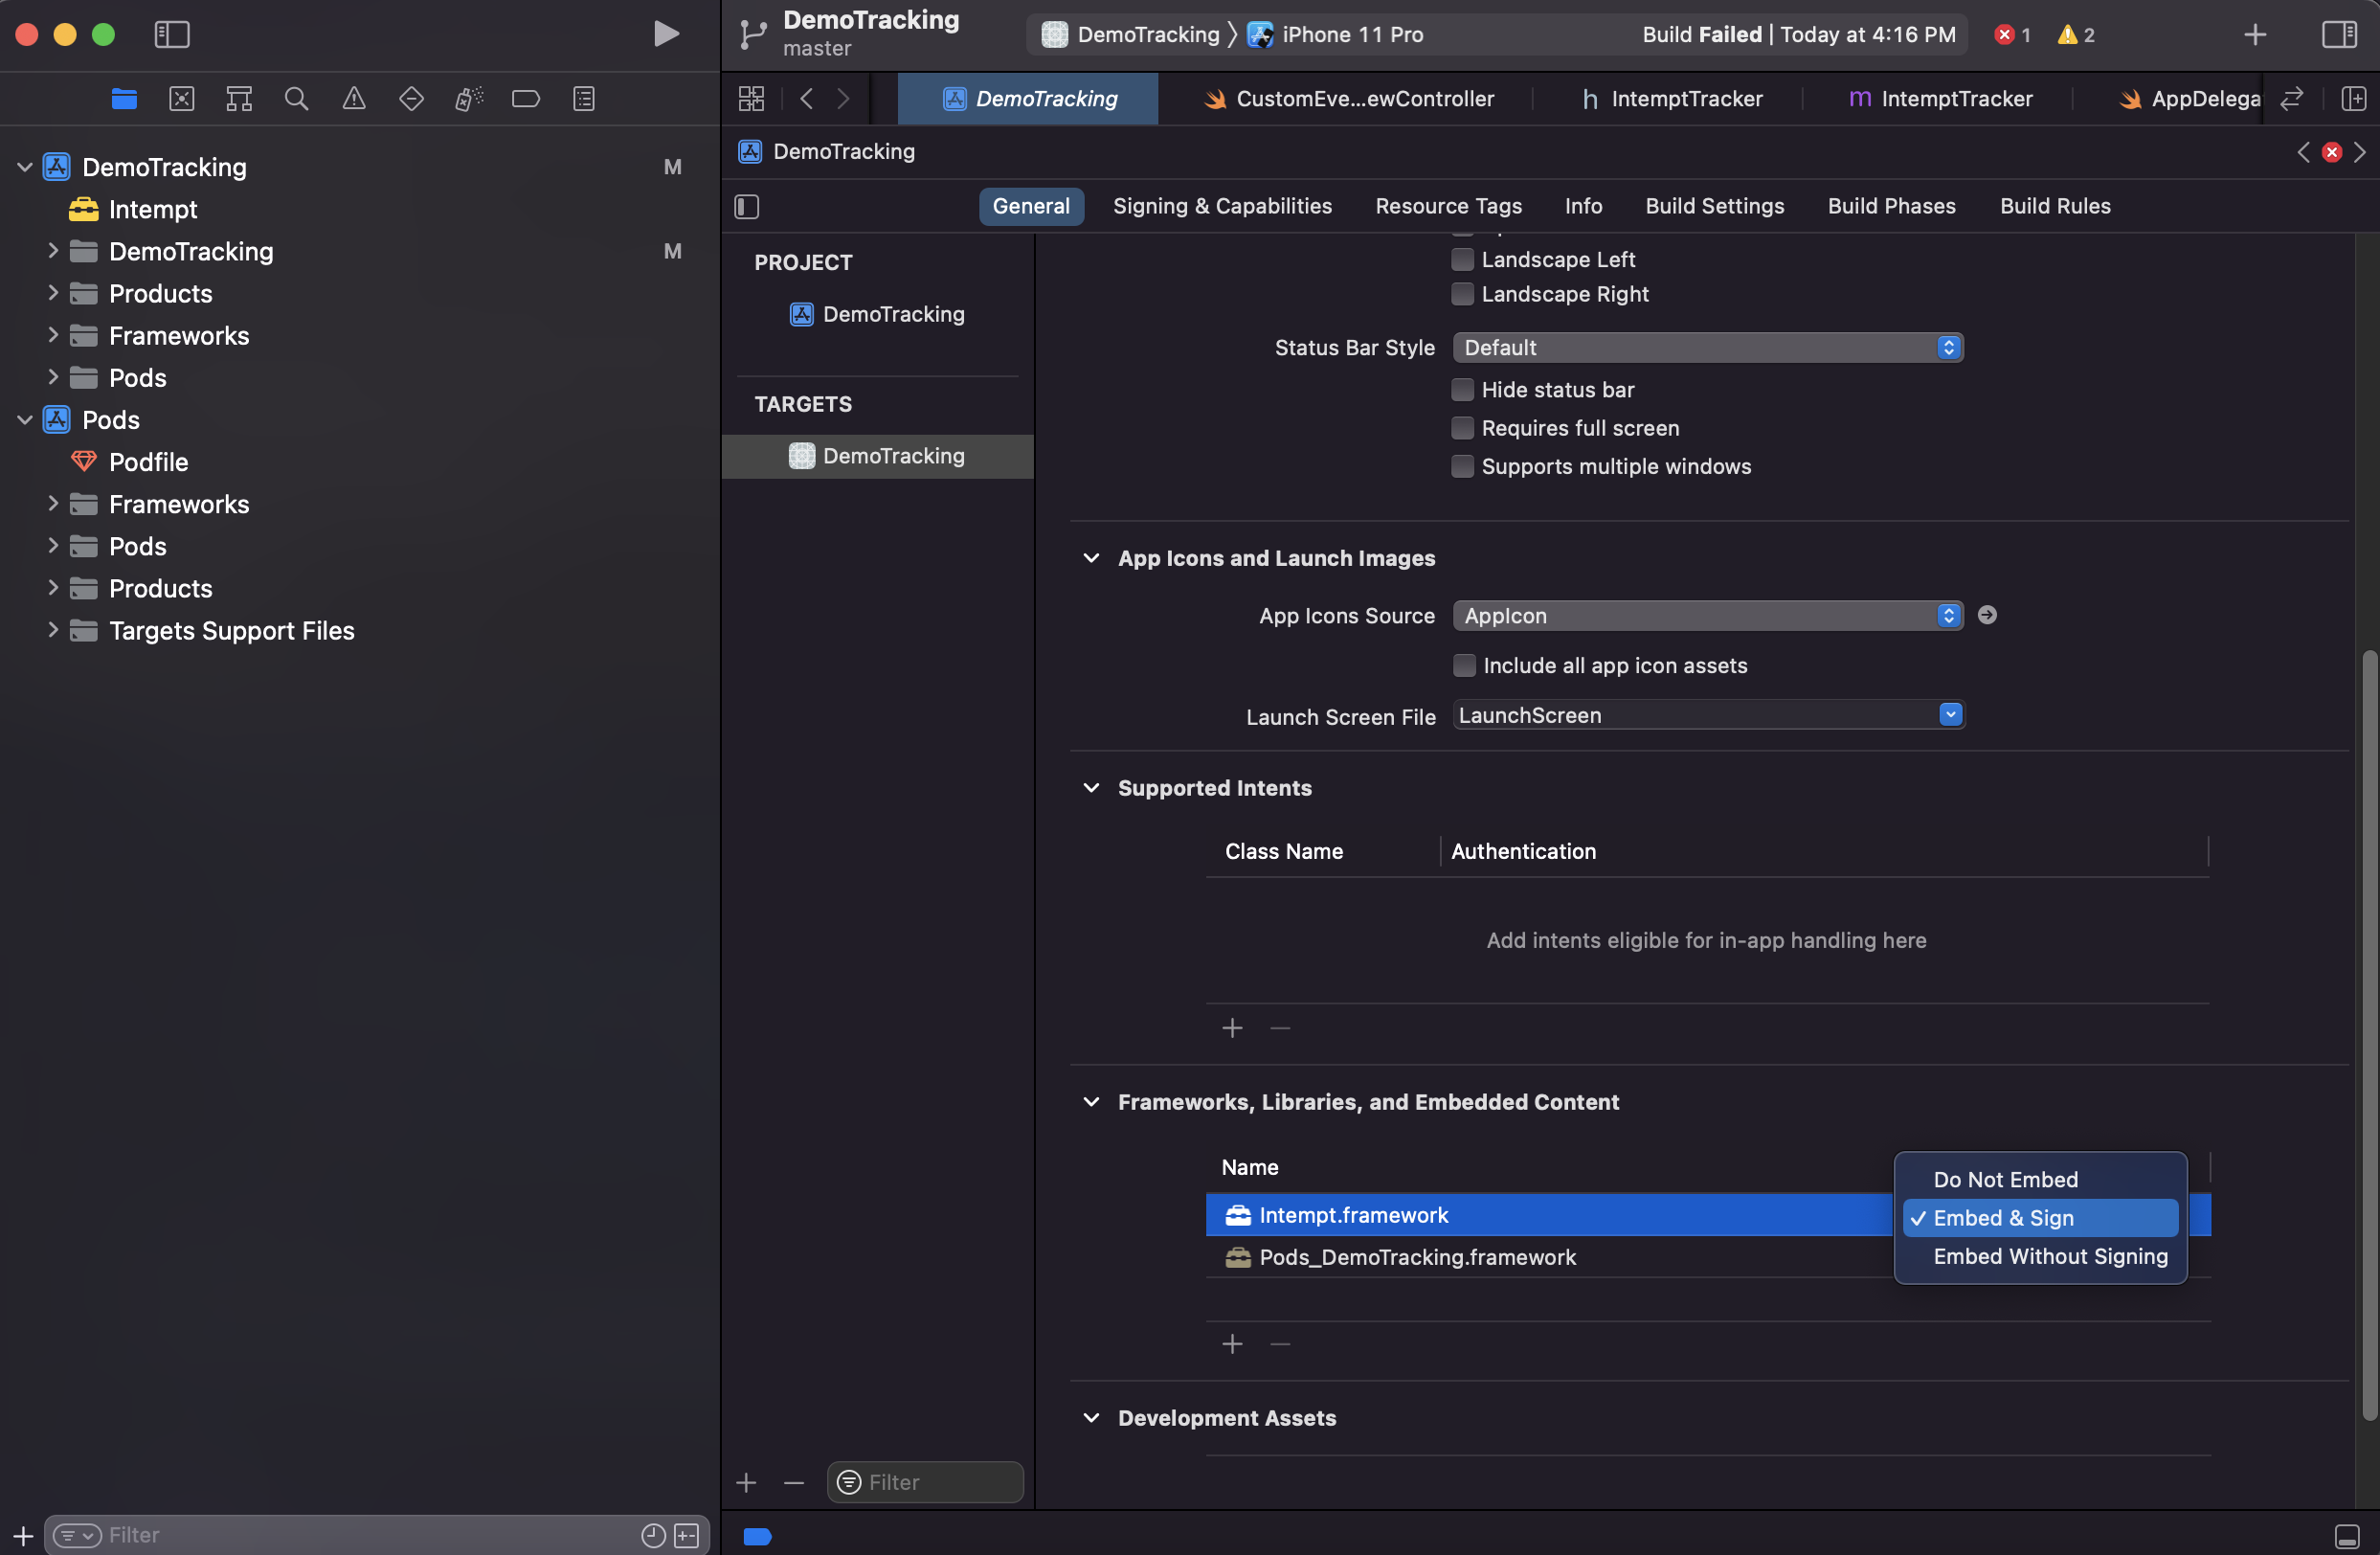The width and height of the screenshot is (2380, 1555).
Task: Jump to the current issue red badge
Action: click(x=2332, y=152)
